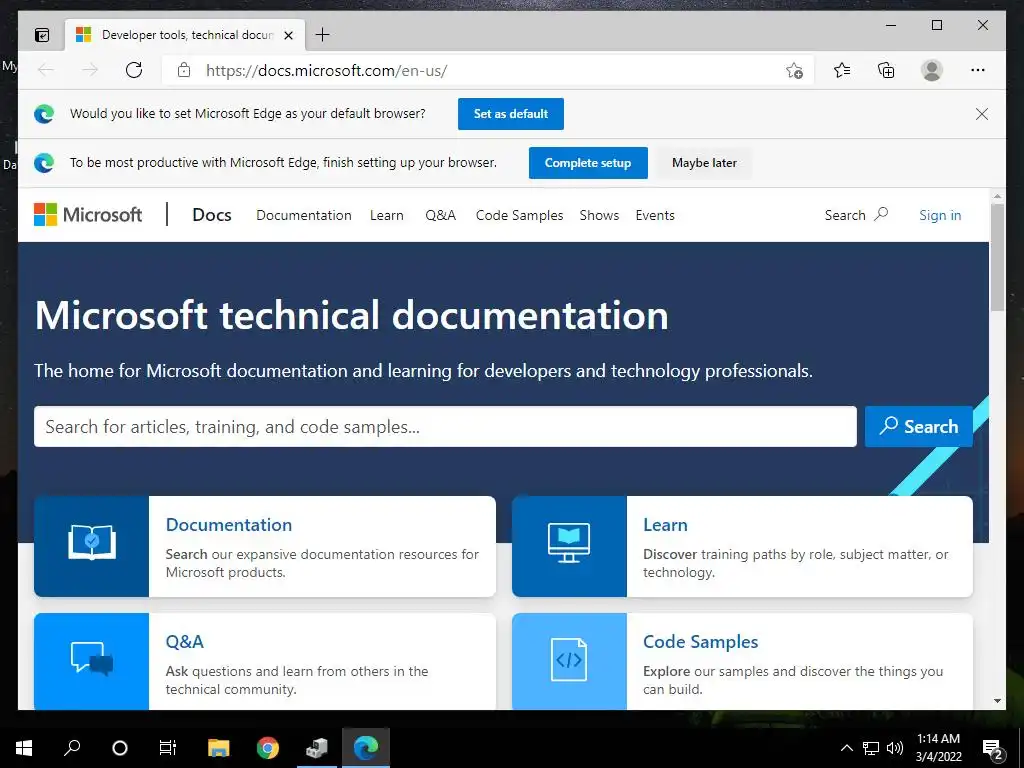Open Q&A in the top navigation

(x=440, y=216)
